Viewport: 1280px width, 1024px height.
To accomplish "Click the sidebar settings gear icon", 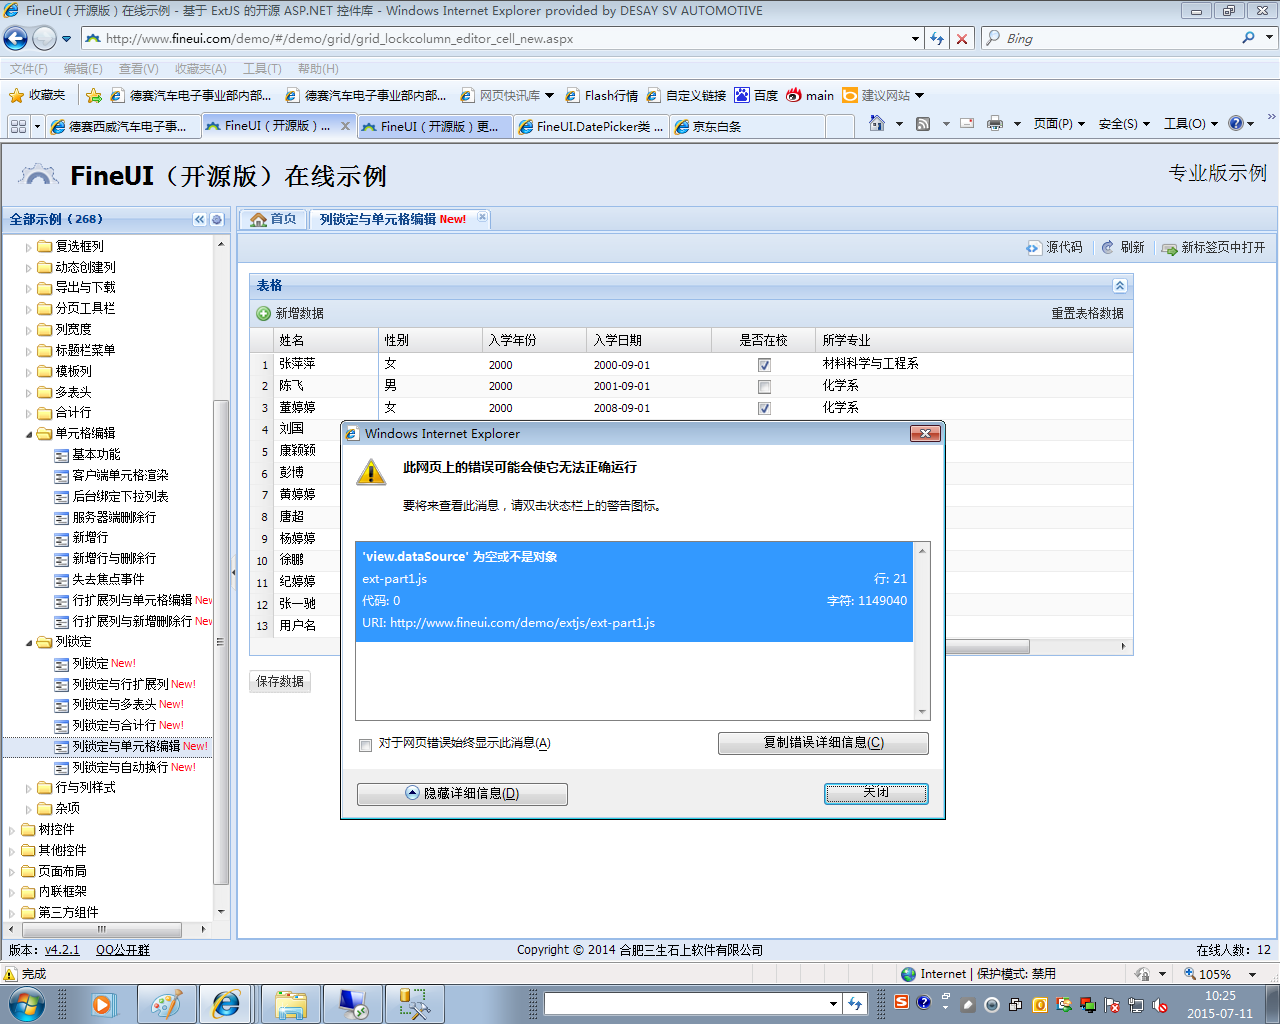I will click(x=217, y=219).
